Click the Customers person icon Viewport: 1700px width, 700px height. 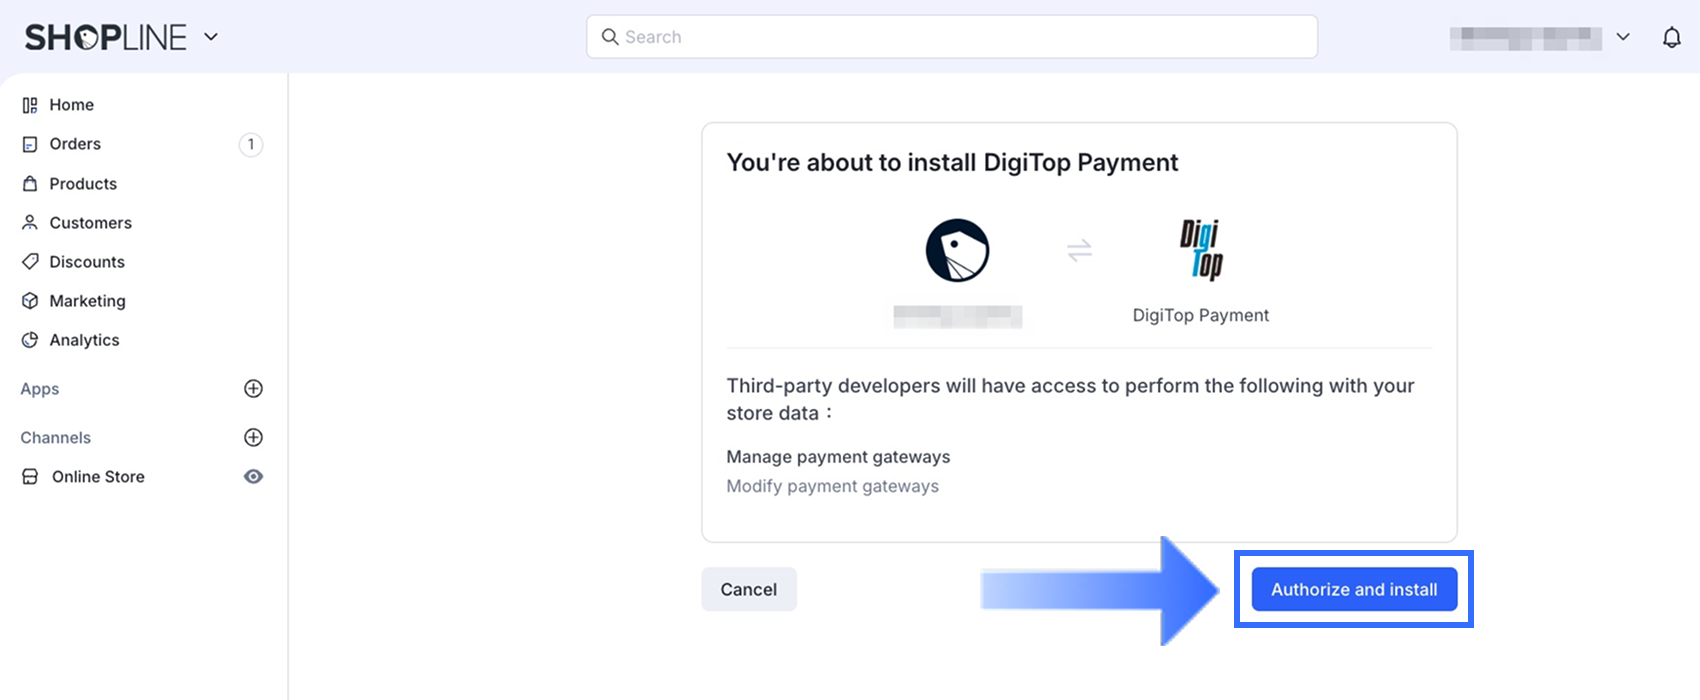click(x=30, y=223)
